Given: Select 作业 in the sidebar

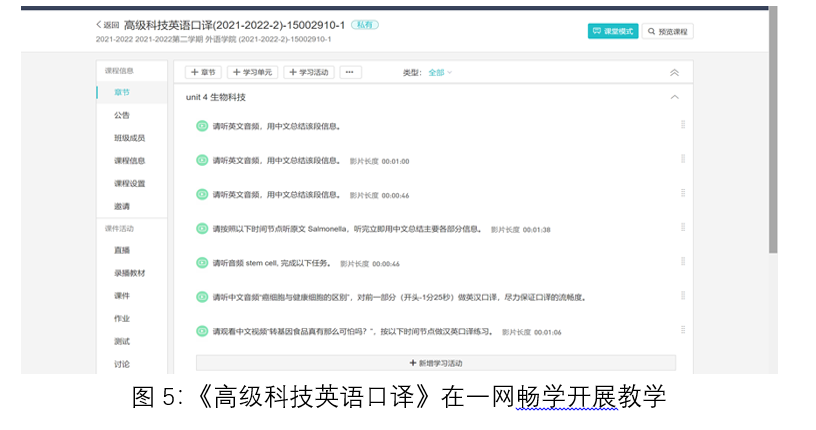Looking at the screenshot, I should tap(122, 318).
